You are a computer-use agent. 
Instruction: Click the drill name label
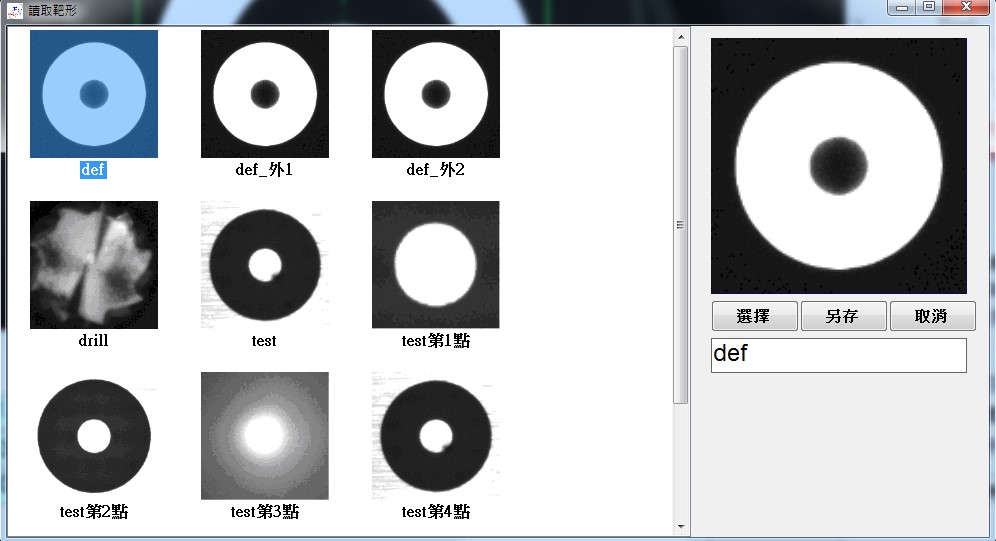(x=93, y=340)
